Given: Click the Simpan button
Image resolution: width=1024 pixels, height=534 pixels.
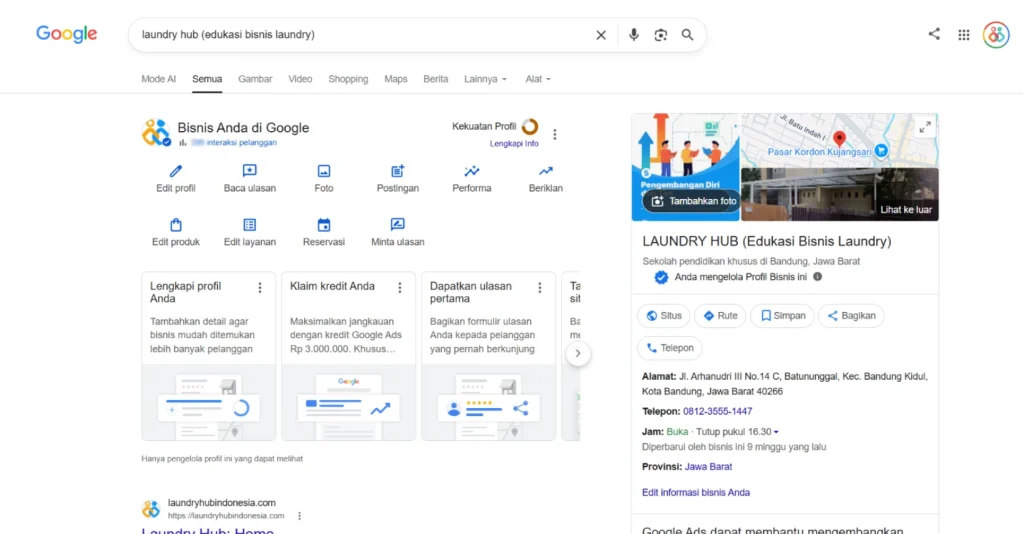Looking at the screenshot, I should 782,316.
